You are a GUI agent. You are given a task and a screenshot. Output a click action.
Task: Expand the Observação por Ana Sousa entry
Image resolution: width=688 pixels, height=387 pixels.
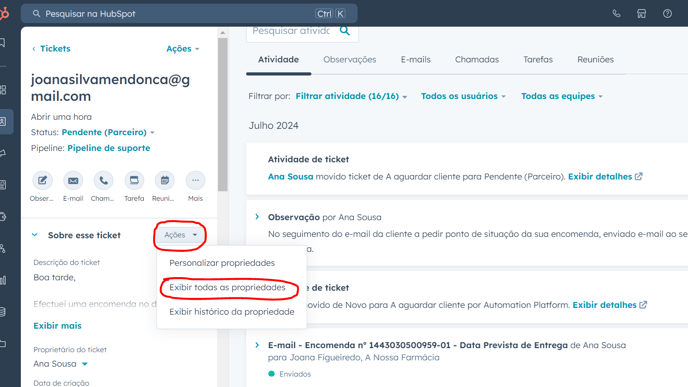coord(257,217)
